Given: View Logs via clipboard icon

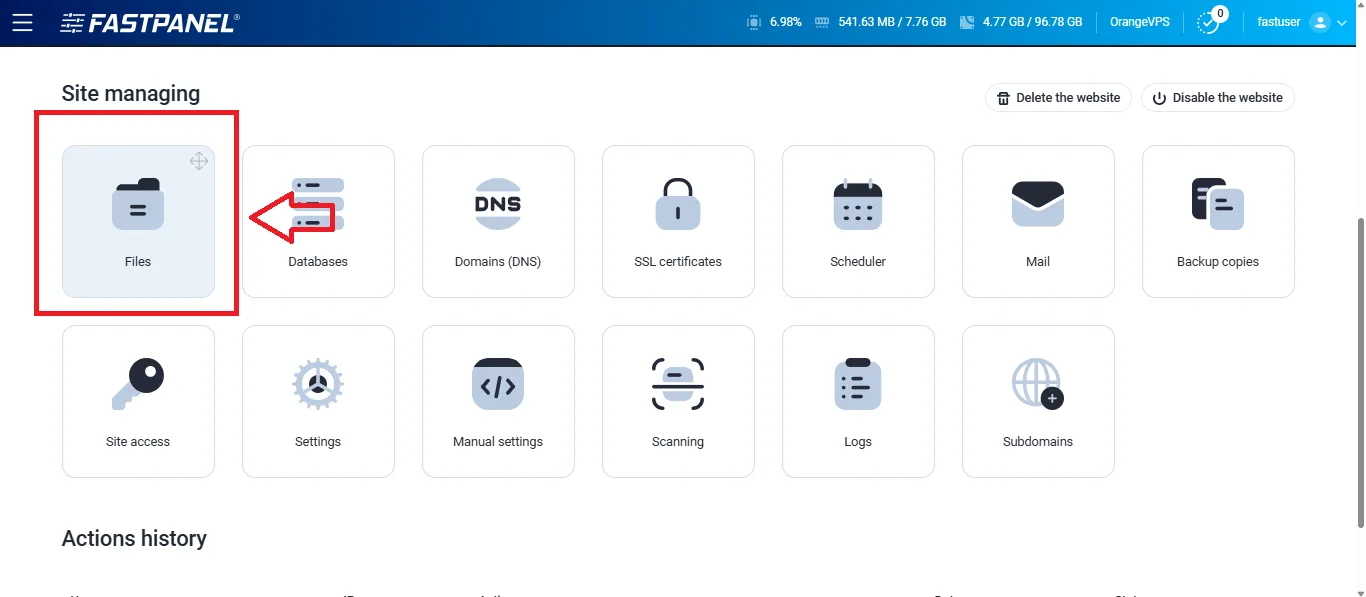Looking at the screenshot, I should (858, 383).
